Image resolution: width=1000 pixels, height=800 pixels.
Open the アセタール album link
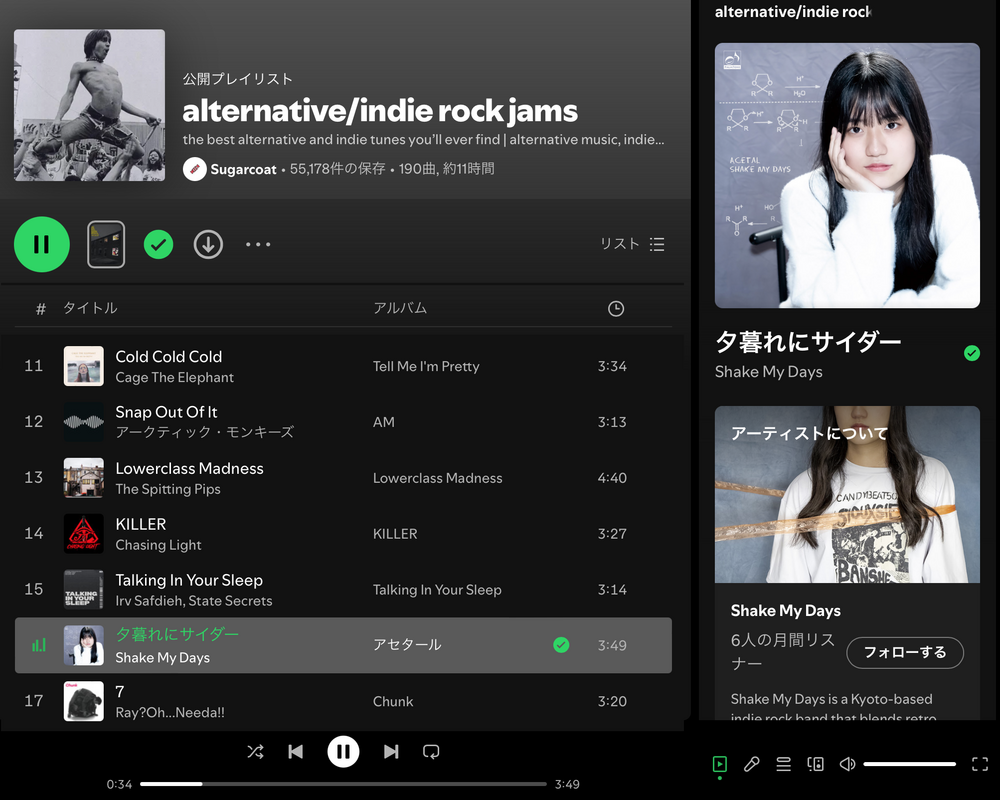click(x=407, y=645)
